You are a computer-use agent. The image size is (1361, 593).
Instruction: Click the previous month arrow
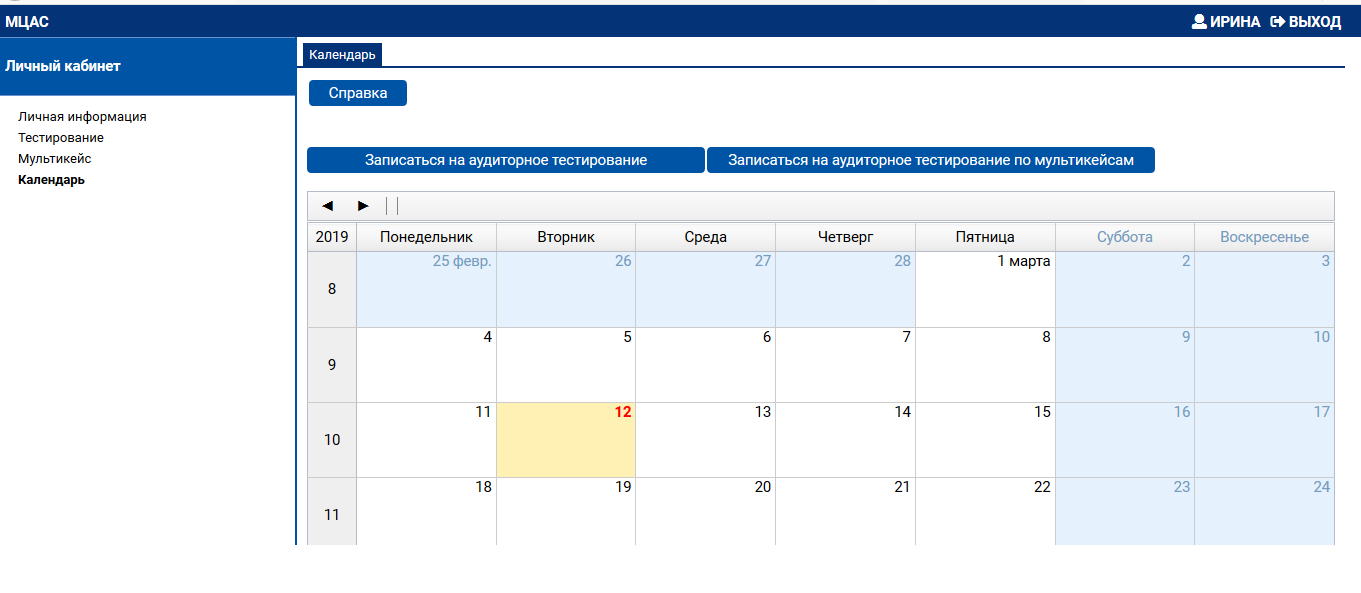(x=327, y=206)
